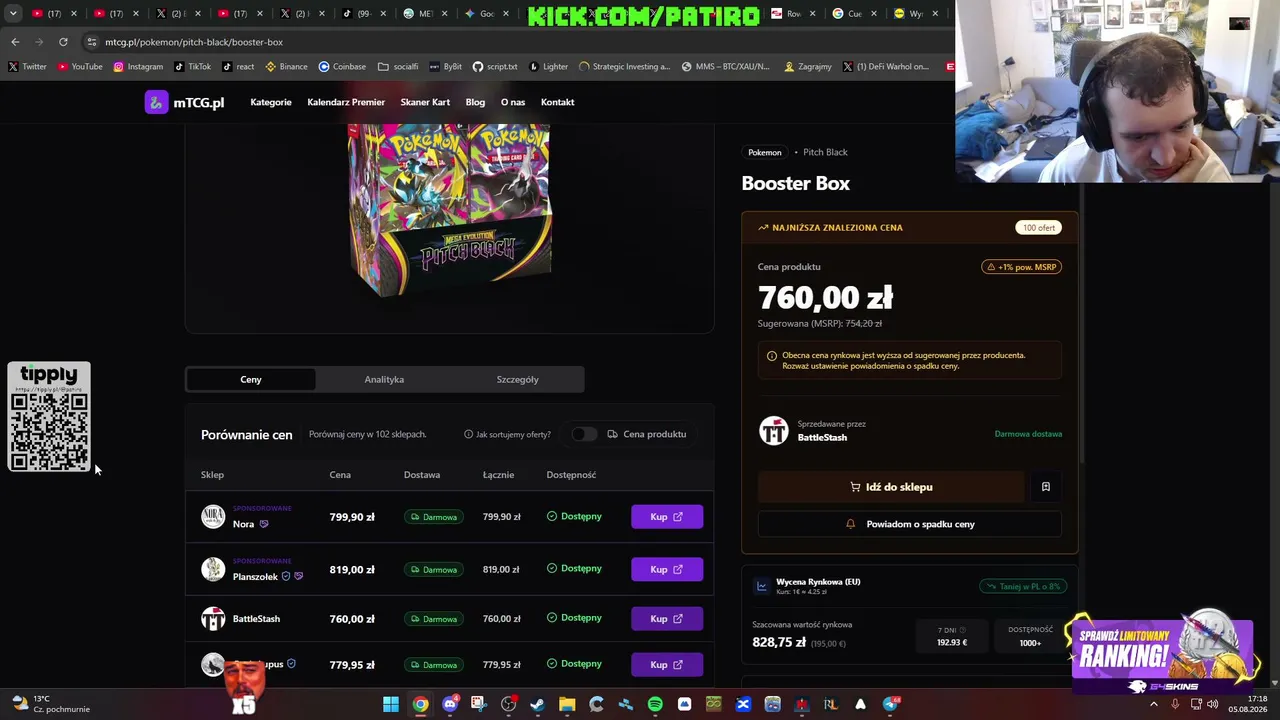
Task: Open the Instagram bookmark
Action: (x=138, y=67)
